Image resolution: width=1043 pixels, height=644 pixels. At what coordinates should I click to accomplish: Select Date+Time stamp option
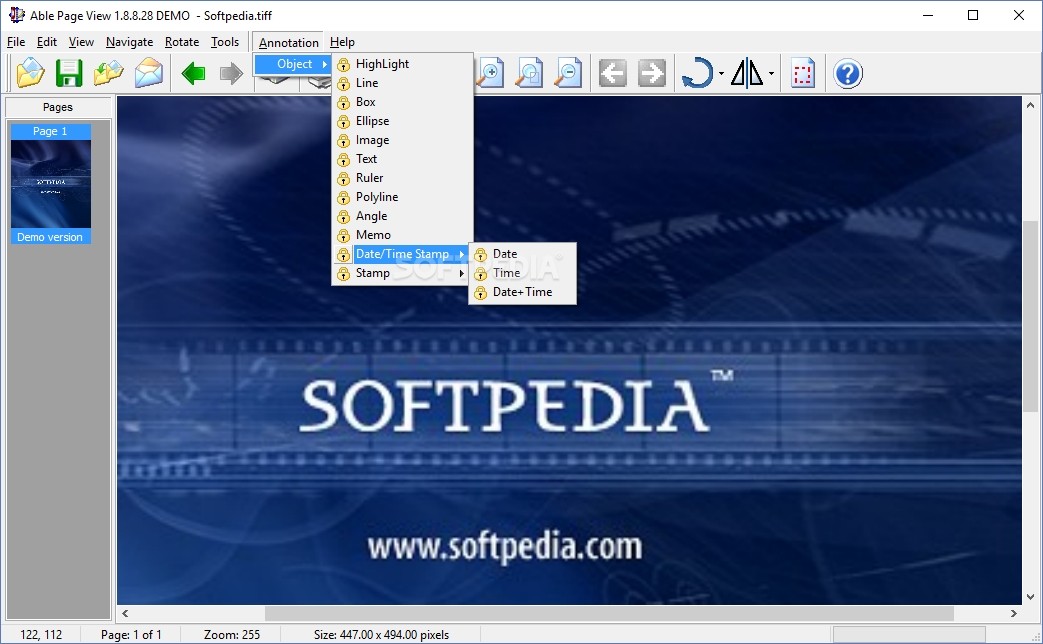[x=522, y=292]
